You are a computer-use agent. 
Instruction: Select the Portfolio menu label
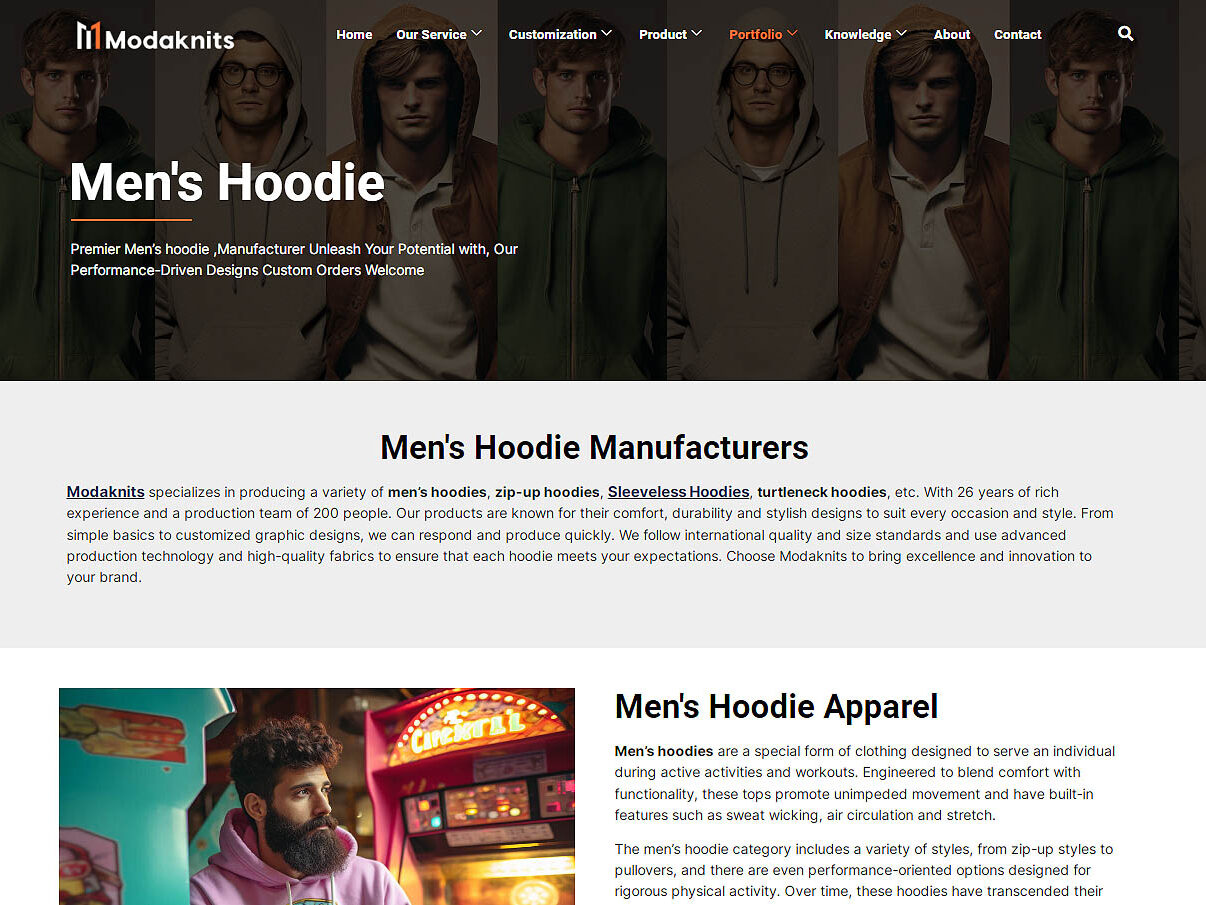(755, 34)
